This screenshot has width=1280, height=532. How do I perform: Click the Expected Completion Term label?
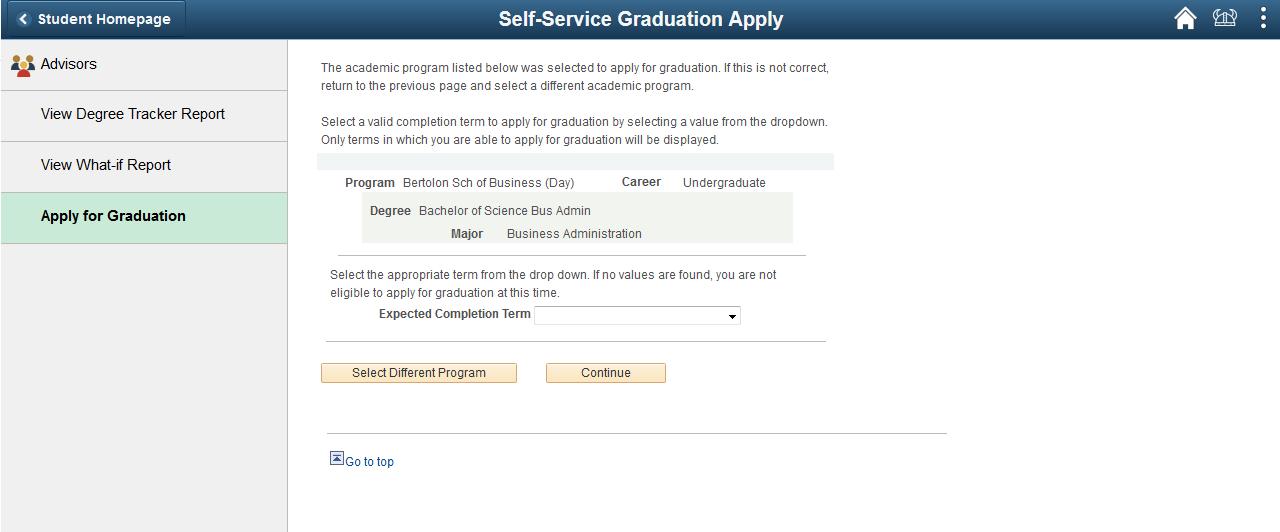pyautogui.click(x=455, y=314)
